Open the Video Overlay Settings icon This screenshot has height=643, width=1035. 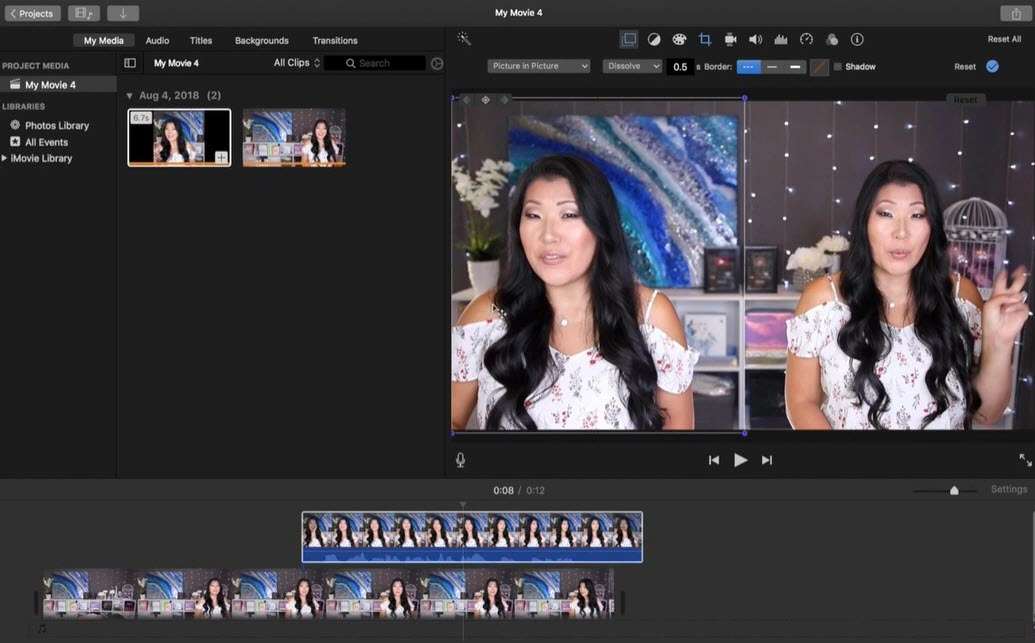(629, 40)
